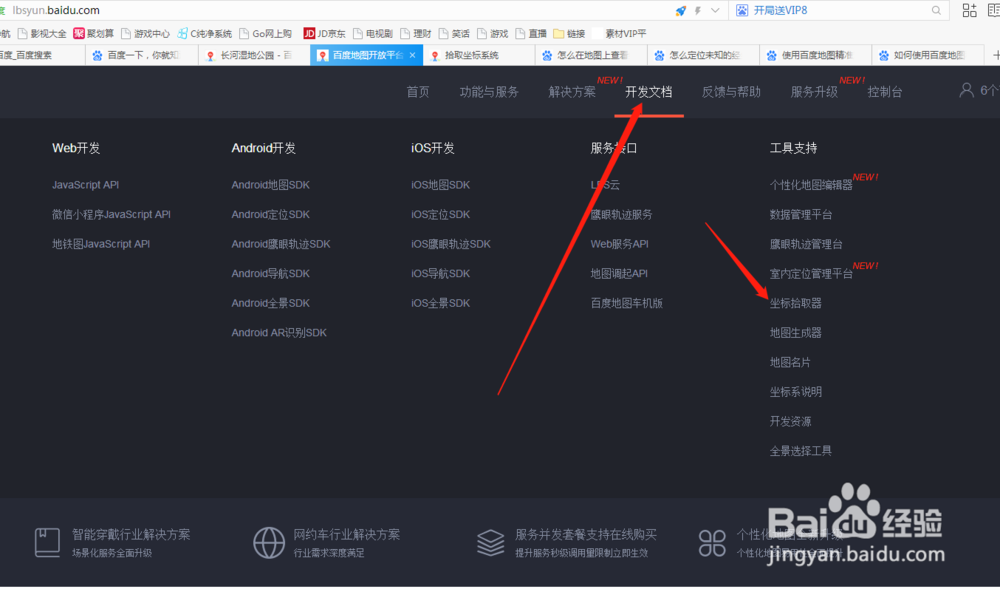Open the browser extensions grid icon
1000x589 pixels.
[x=969, y=10]
